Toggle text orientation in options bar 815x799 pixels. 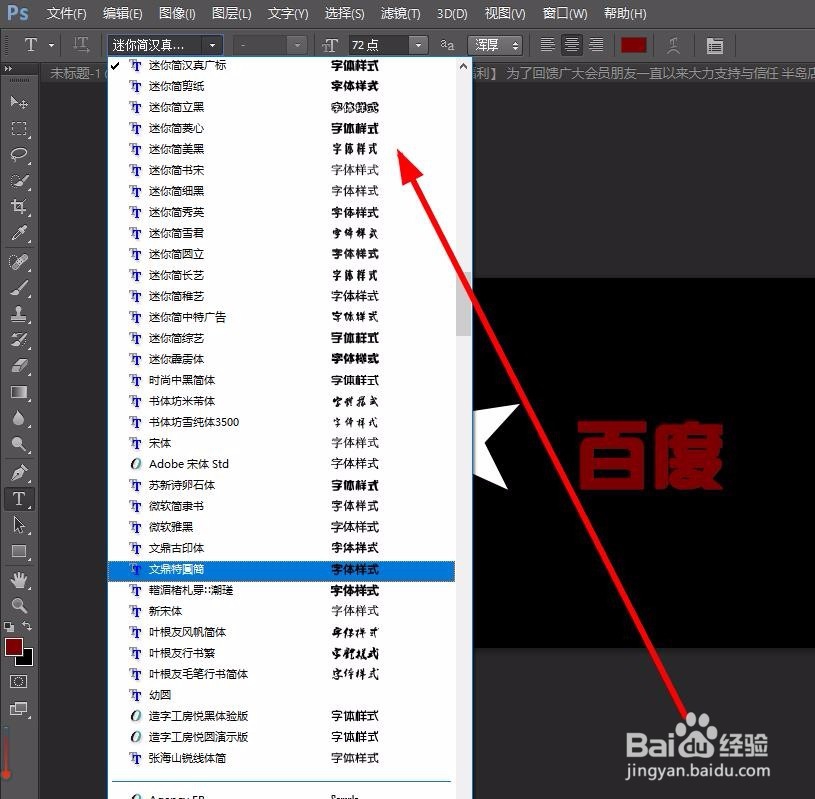[x=81, y=45]
